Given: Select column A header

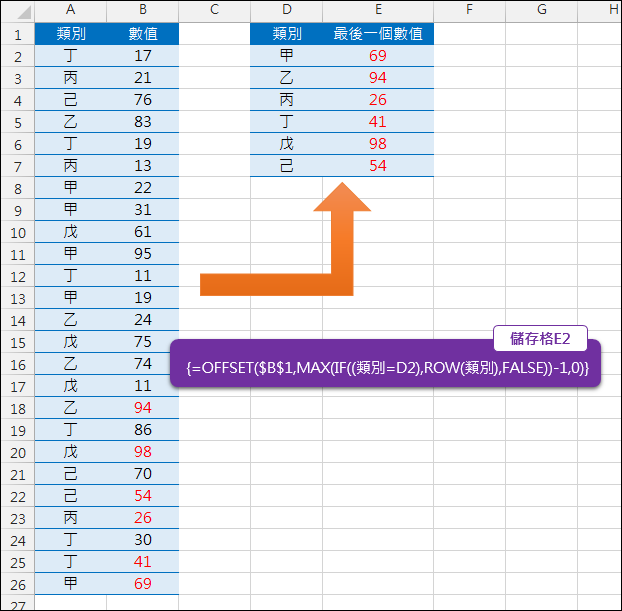Looking at the screenshot, I should pyautogui.click(x=71, y=11).
